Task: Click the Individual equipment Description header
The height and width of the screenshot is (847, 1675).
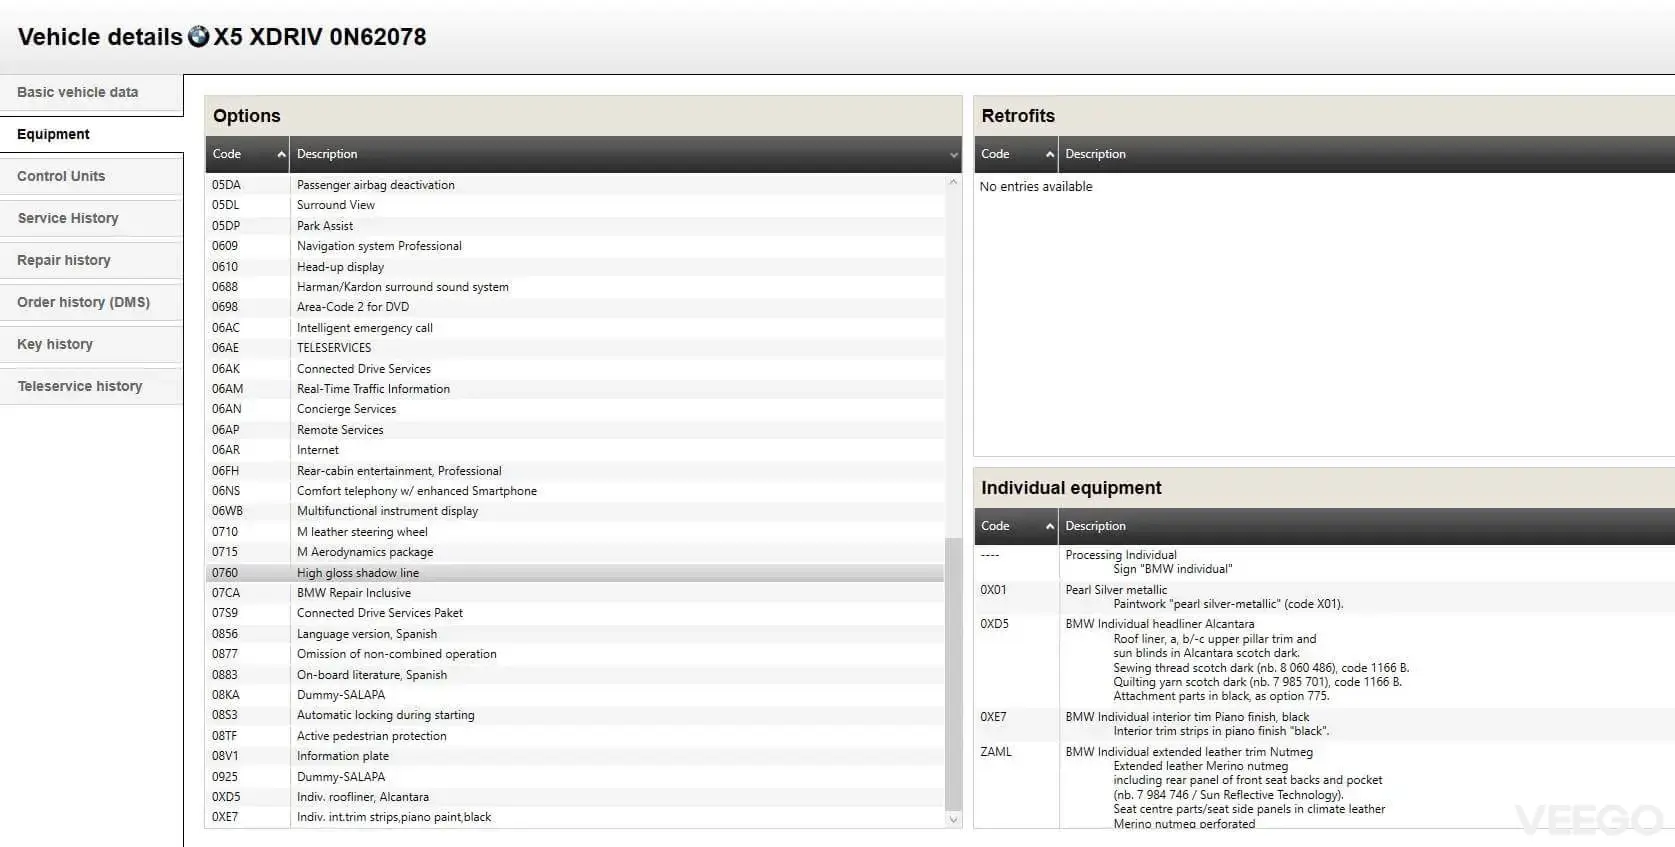Action: point(1367,526)
